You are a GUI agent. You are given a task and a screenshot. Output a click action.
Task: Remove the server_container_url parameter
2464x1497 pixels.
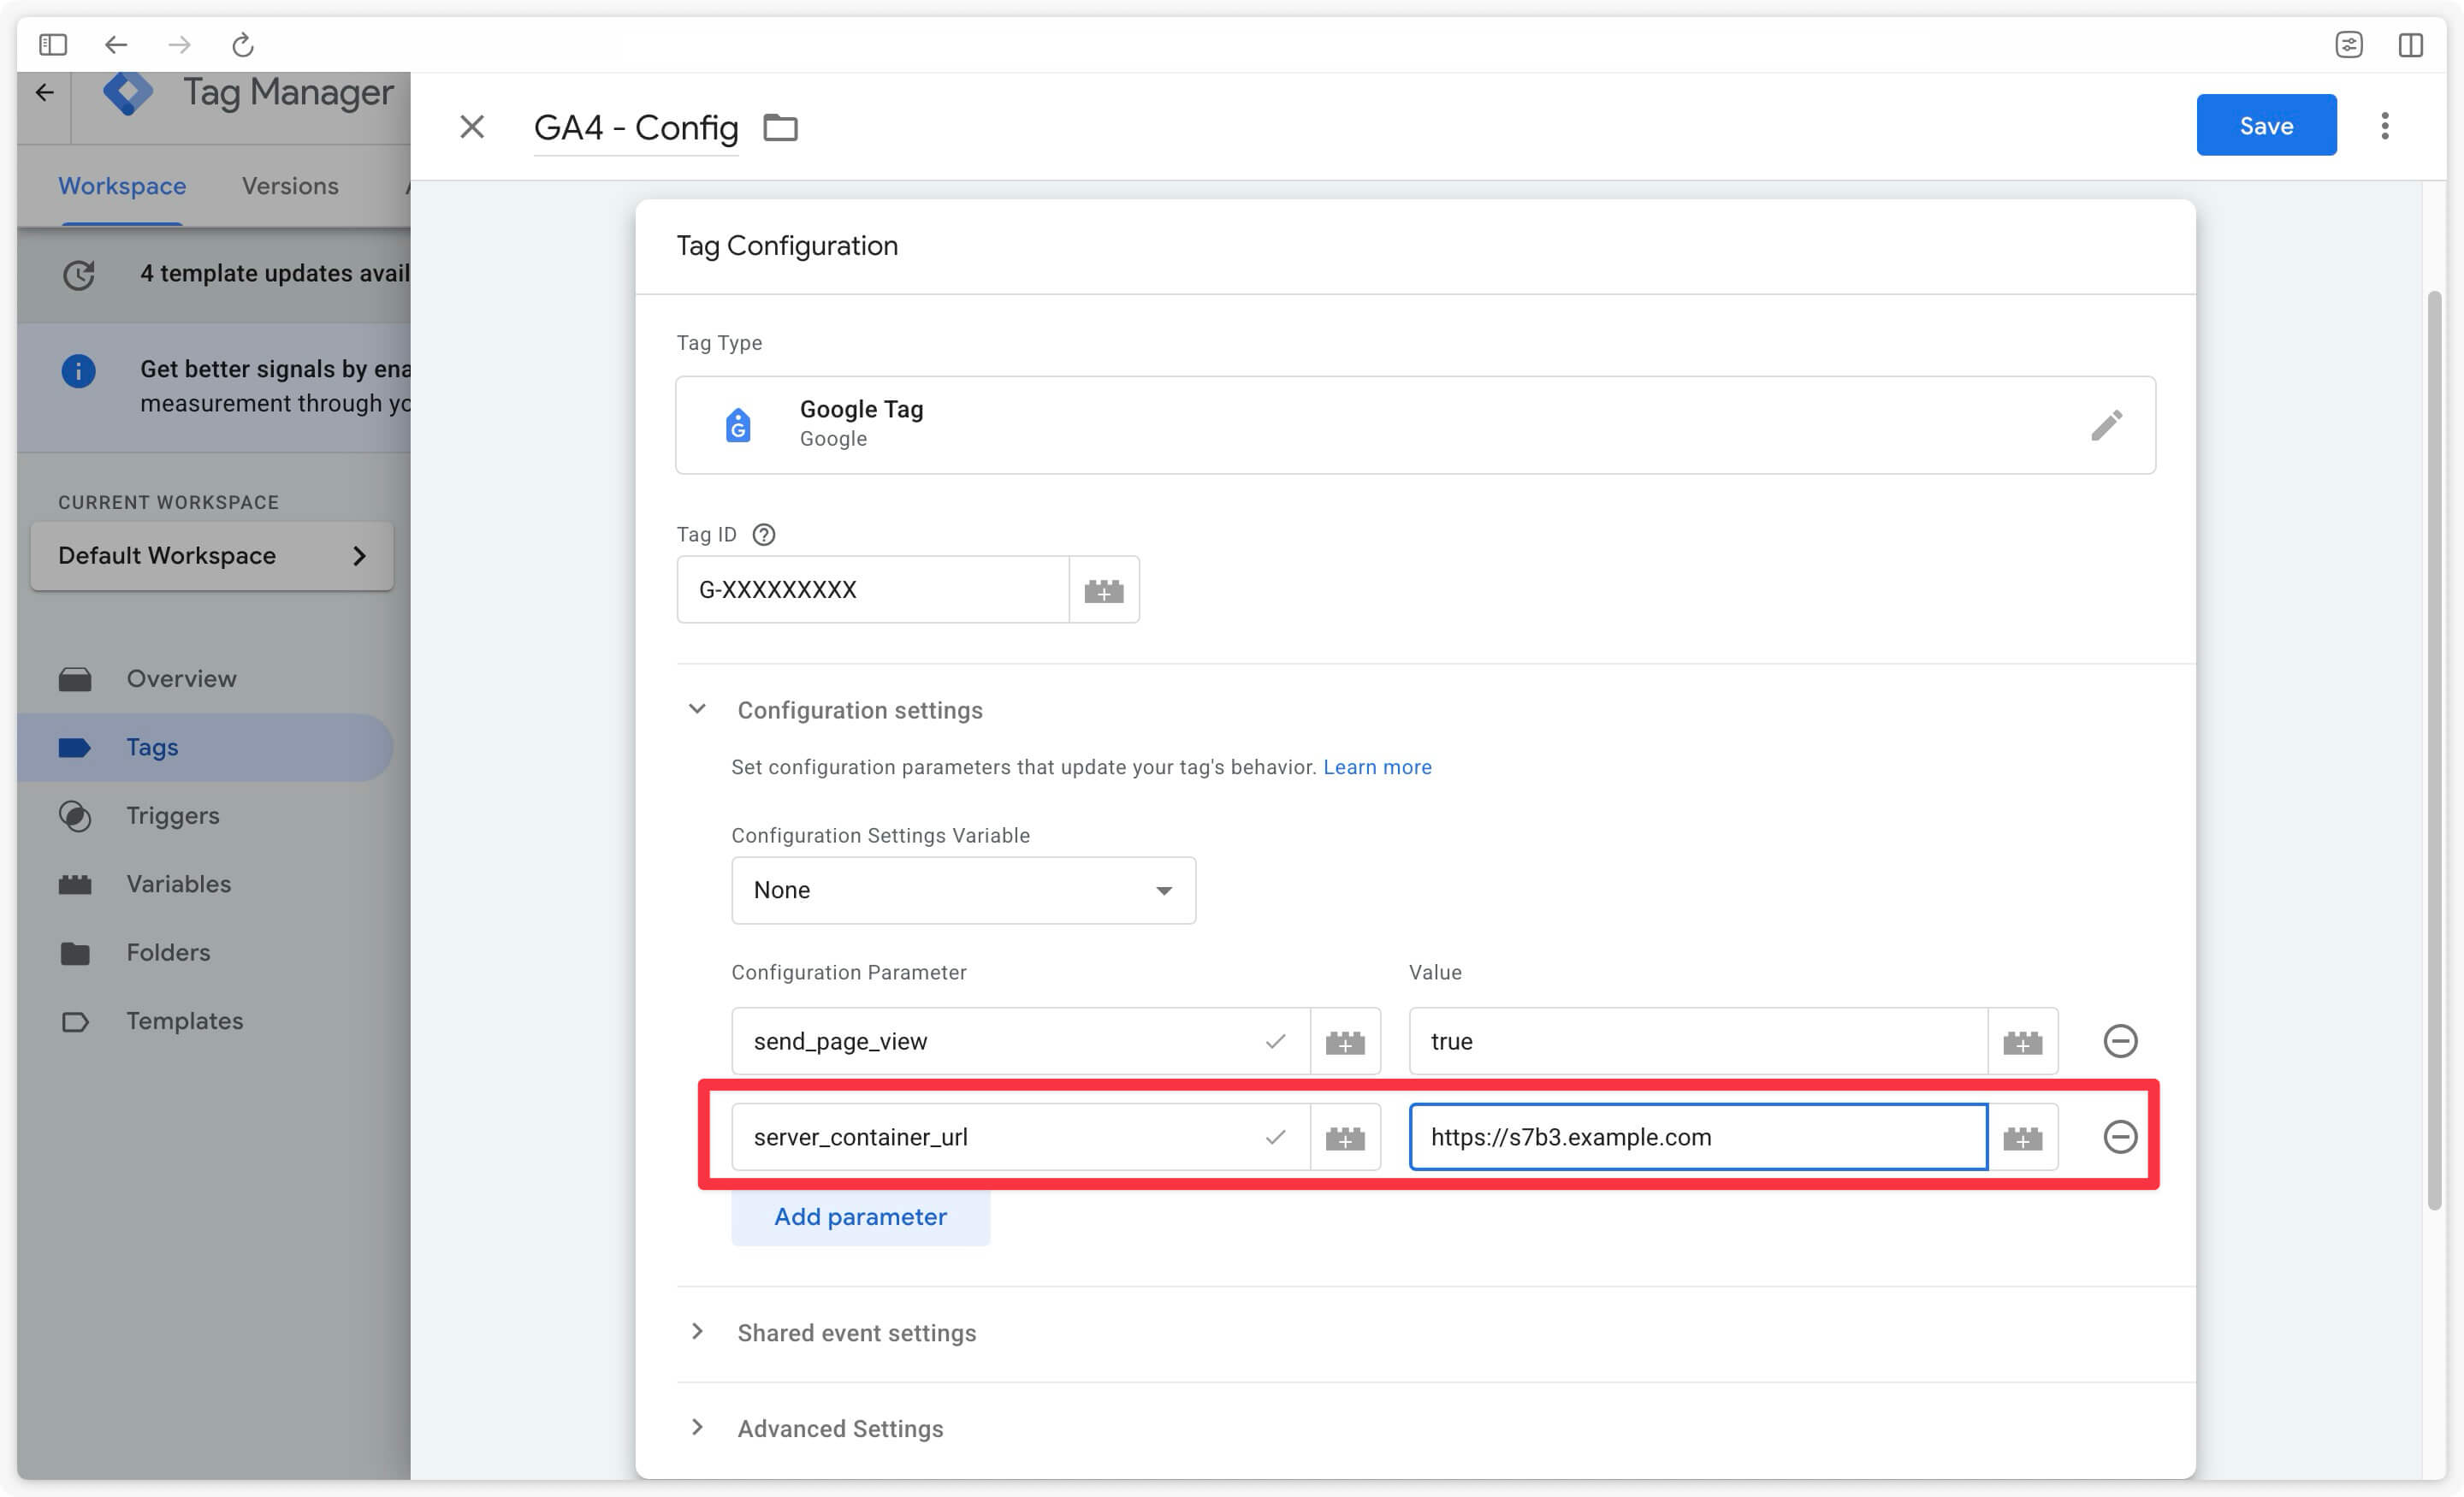tap(2121, 1136)
